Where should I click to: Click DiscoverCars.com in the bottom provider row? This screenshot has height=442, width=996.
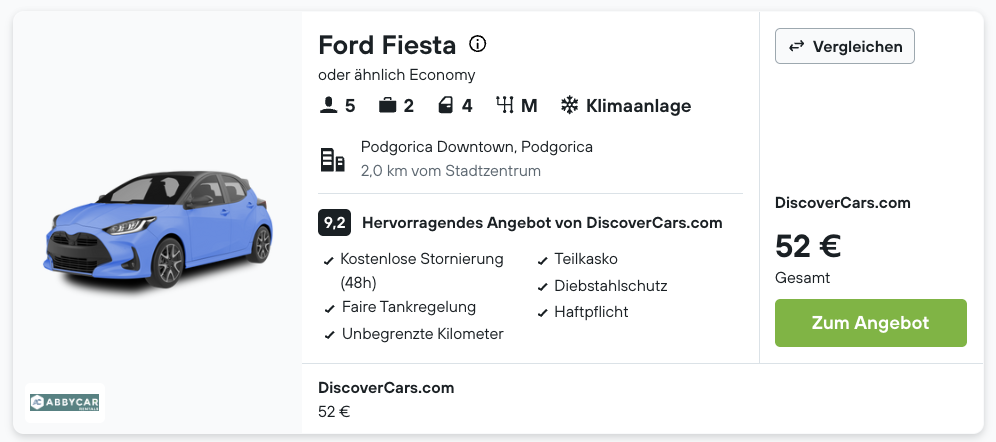click(386, 388)
